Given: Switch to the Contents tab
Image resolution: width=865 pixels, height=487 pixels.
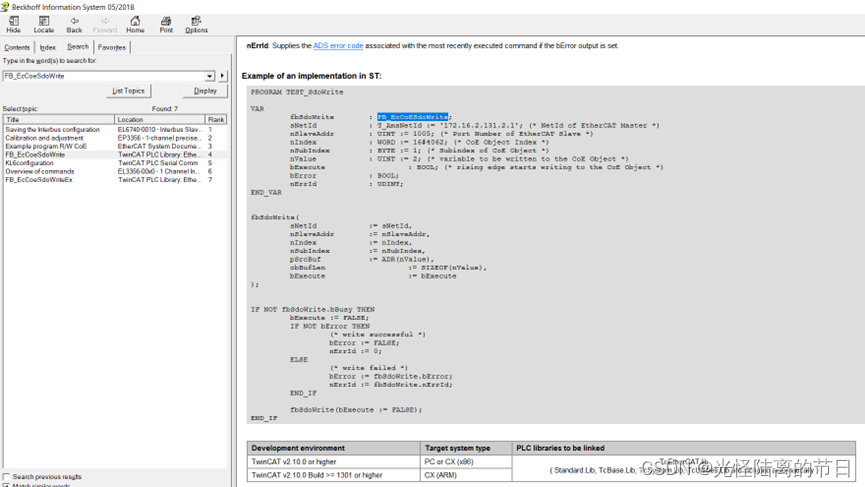Looking at the screenshot, I should [17, 47].
